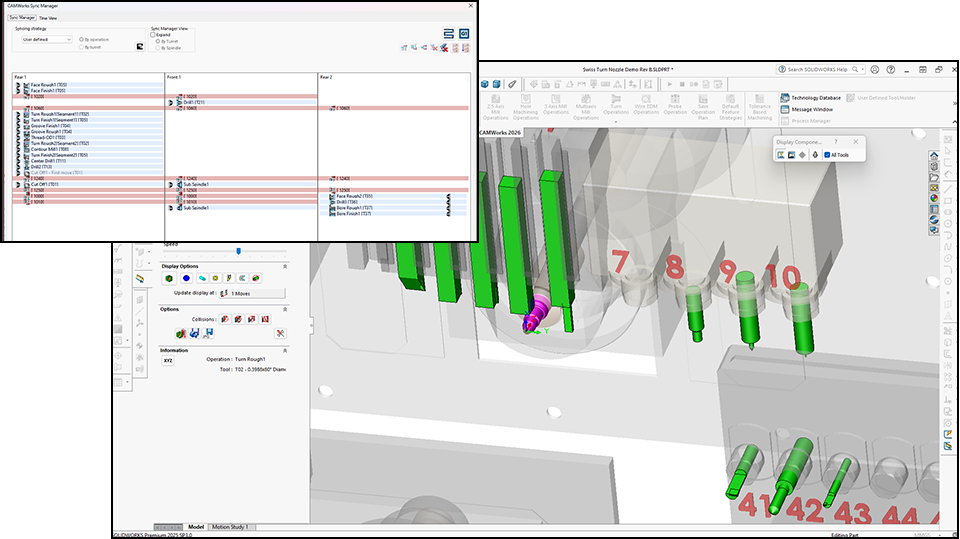Screen dimensions: 960x539
Task: Click the XYZ information button
Action: (168, 361)
